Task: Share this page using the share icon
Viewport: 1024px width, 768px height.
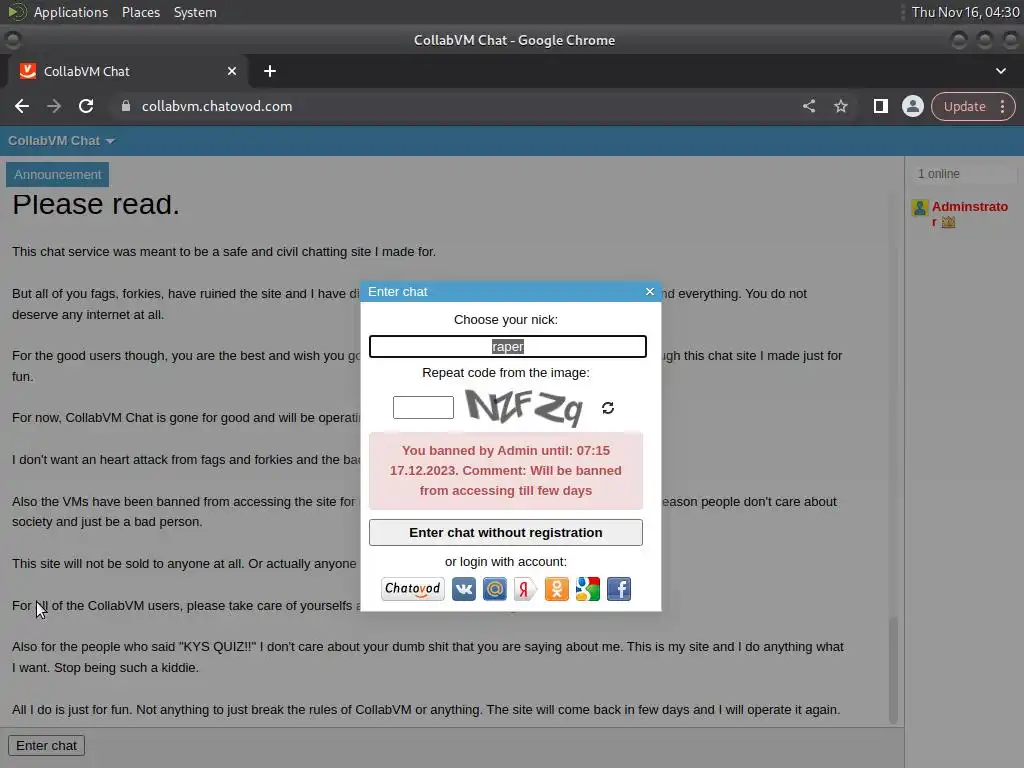Action: point(808,106)
